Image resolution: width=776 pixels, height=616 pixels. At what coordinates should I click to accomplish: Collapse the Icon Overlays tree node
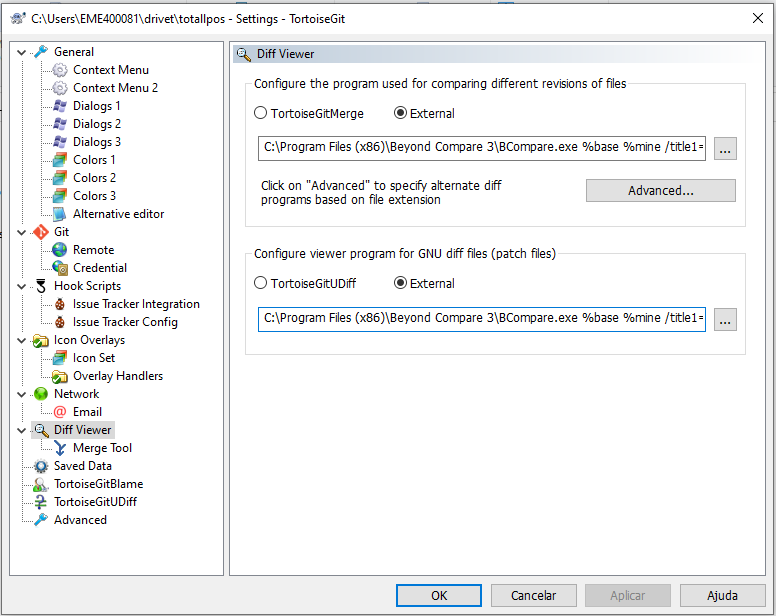click(x=21, y=340)
